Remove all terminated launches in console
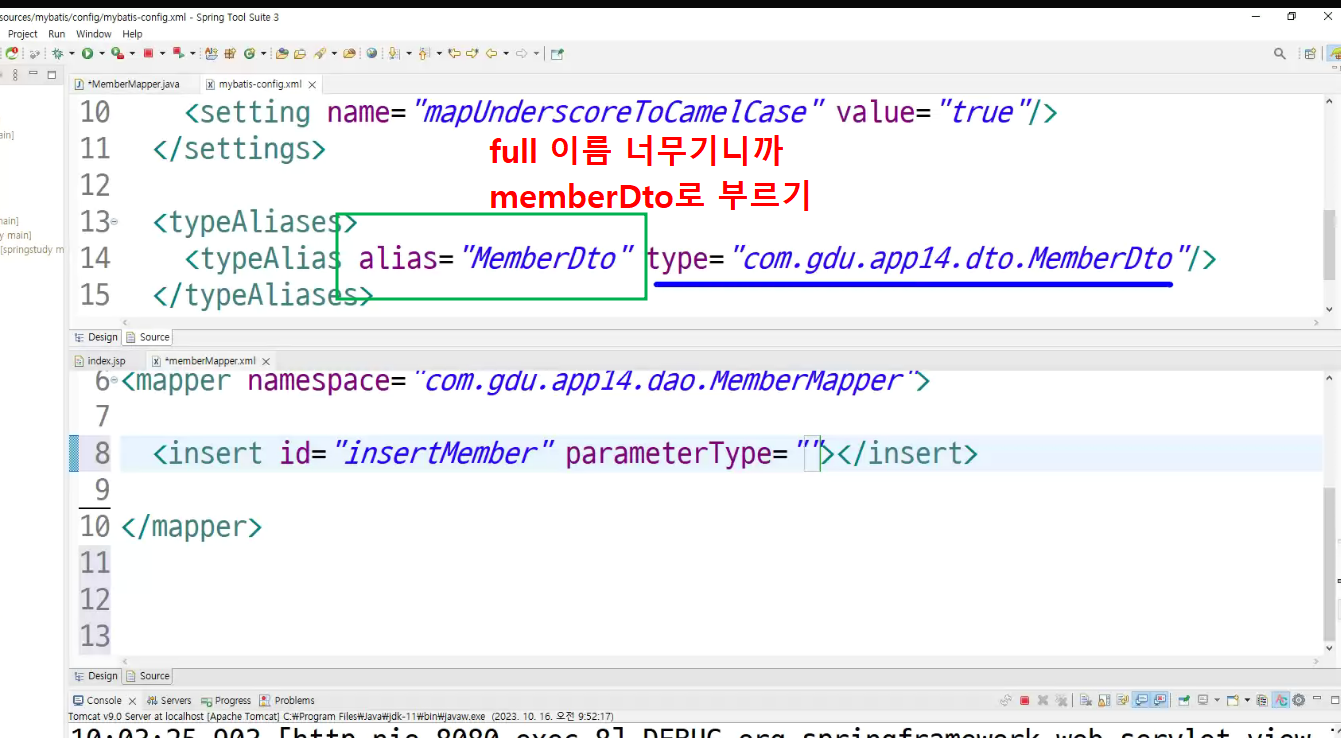Screen dimensions: 1341x738 1061,700
